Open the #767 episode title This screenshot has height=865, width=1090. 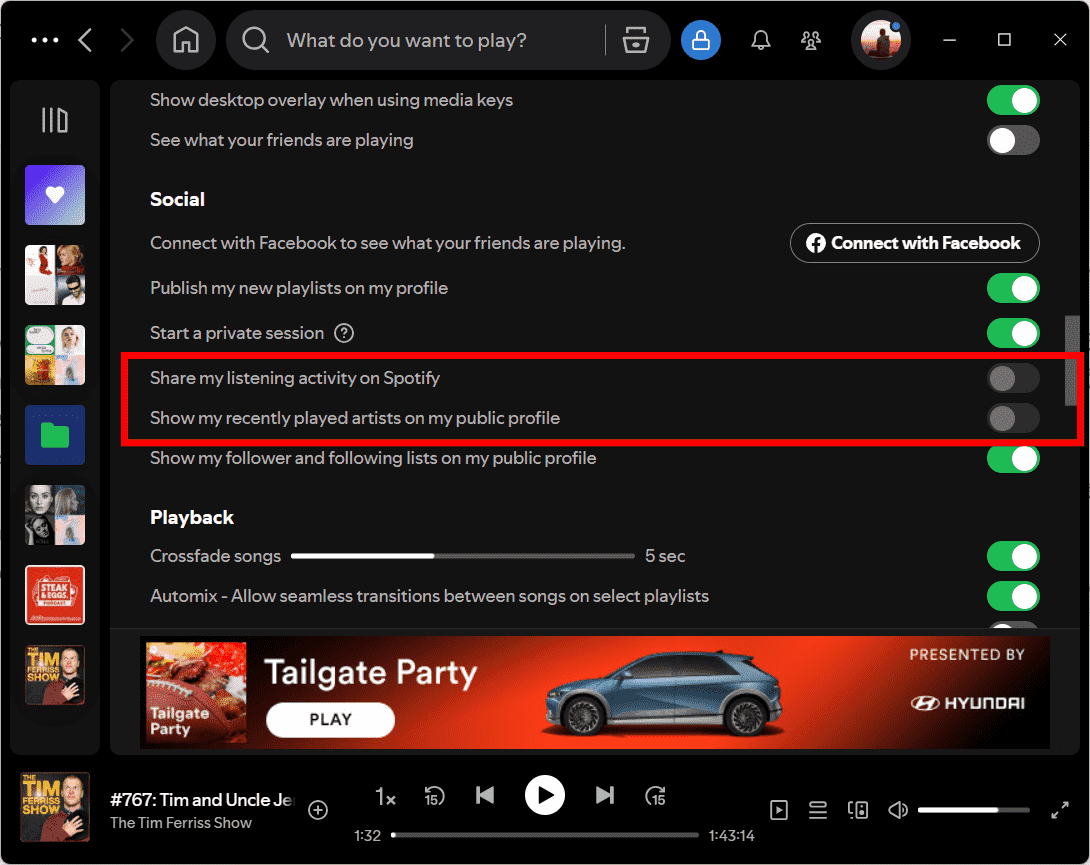point(202,800)
